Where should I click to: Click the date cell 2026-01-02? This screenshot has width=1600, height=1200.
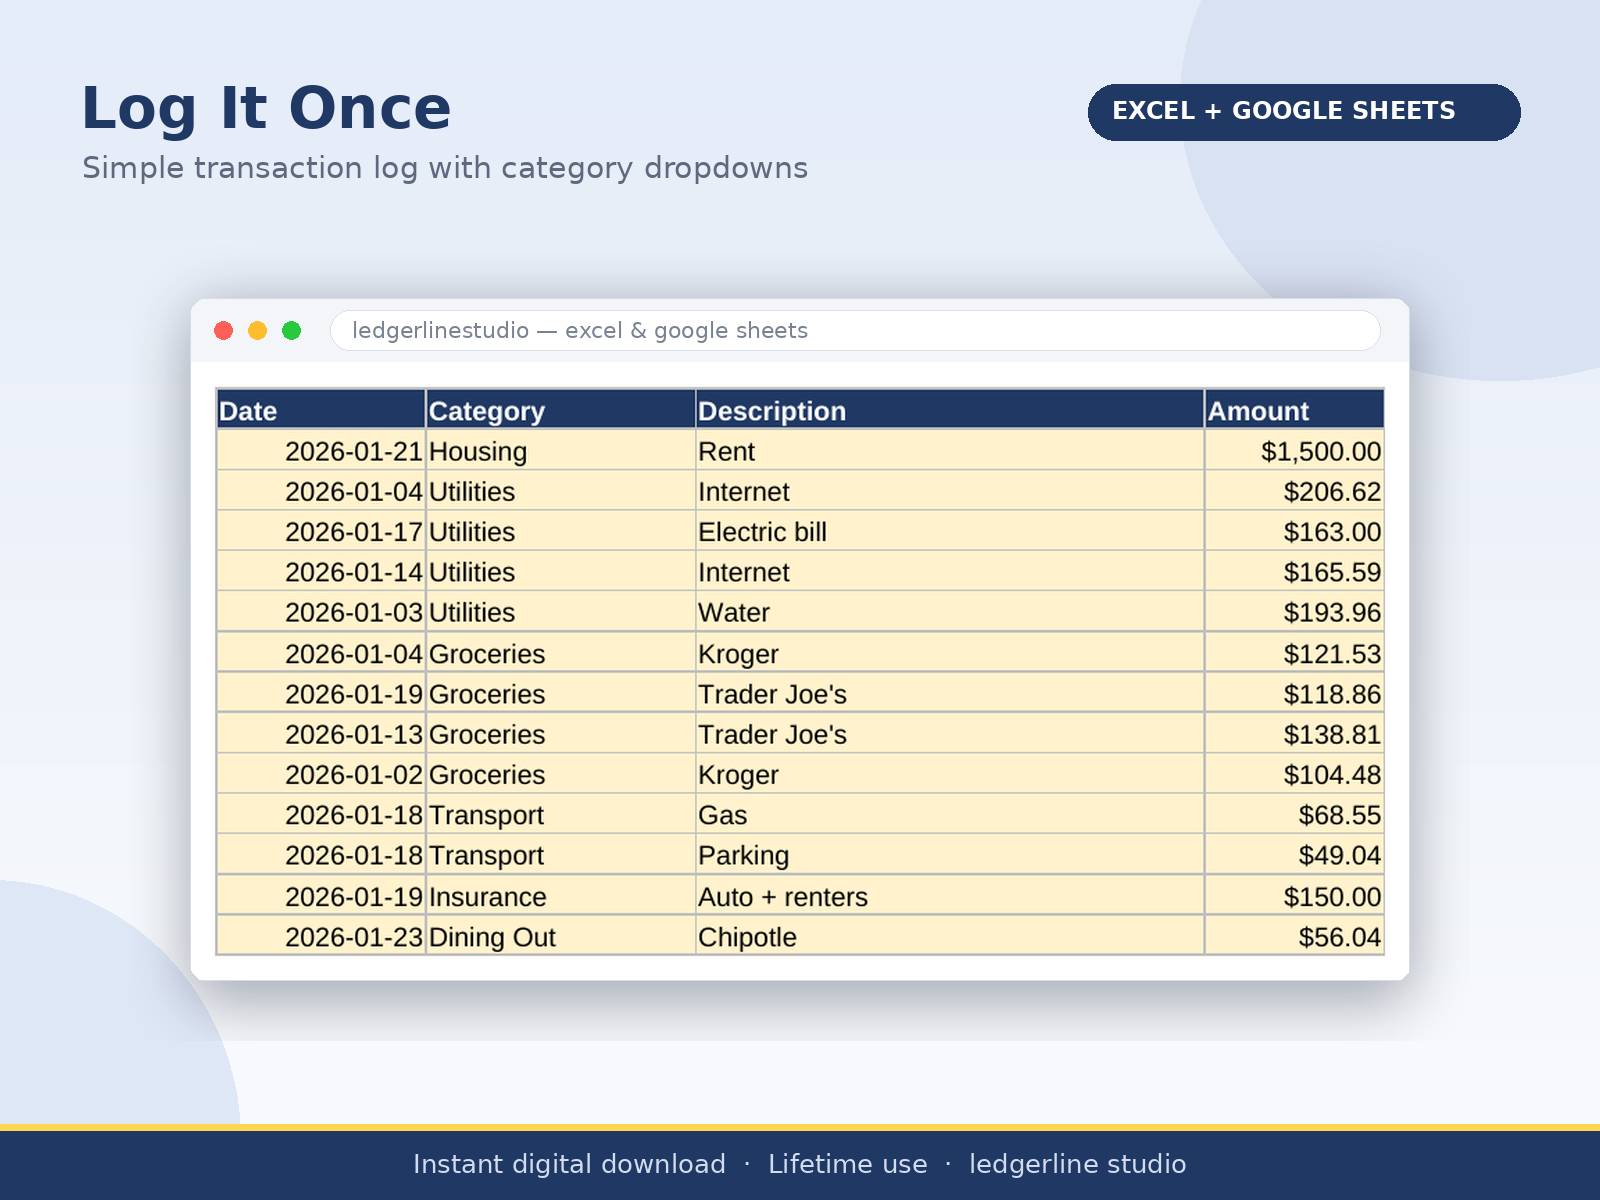(x=321, y=774)
